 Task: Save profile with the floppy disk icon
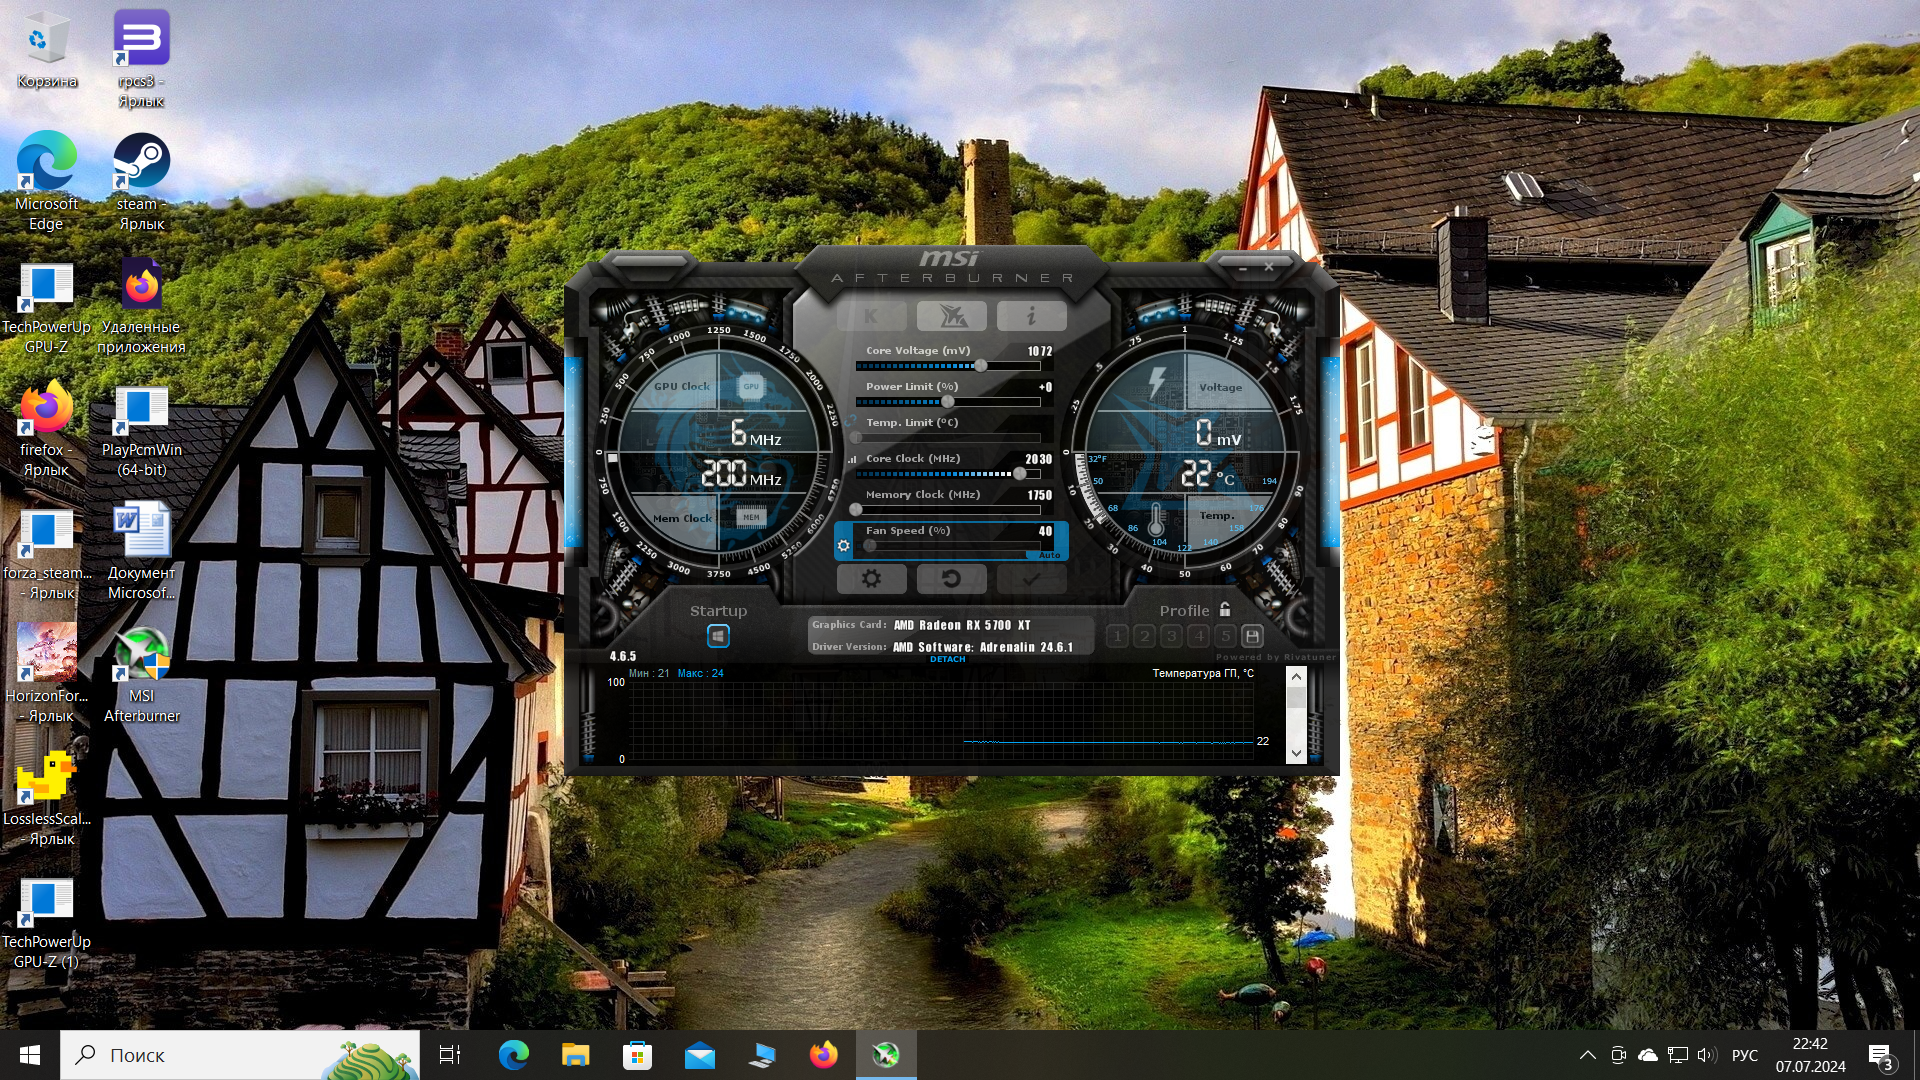click(1252, 636)
